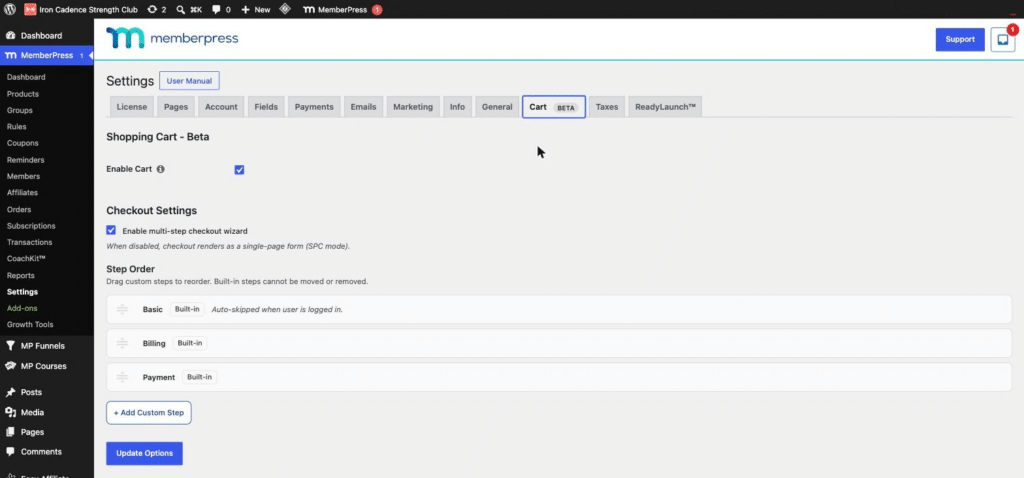Viewport: 1024px width, 478px height.
Task: Click the Dashboard gauge icon in sidebar
Action: click(x=10, y=35)
